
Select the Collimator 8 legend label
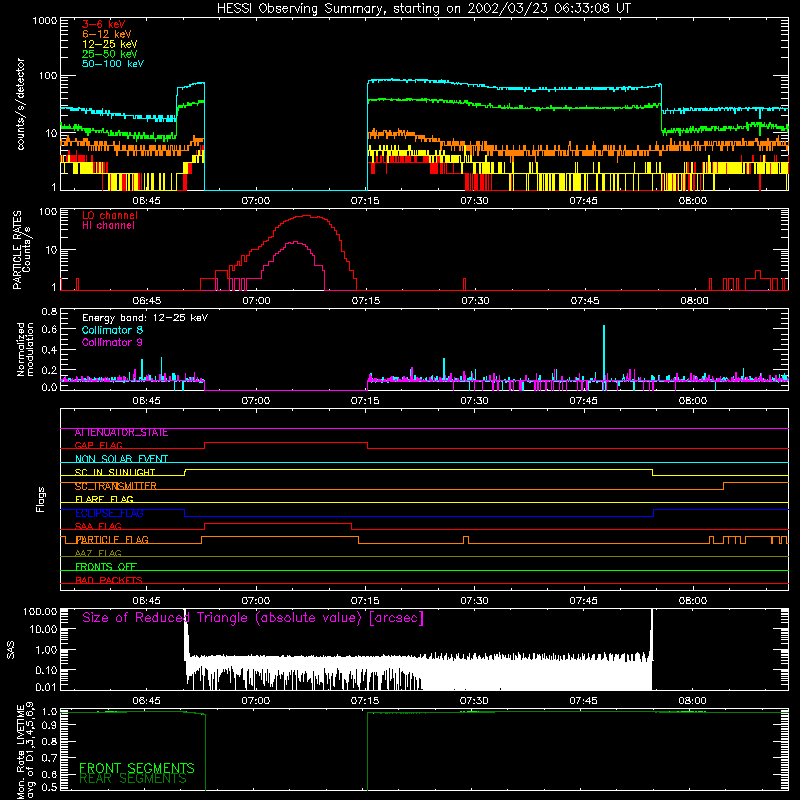tap(112, 330)
